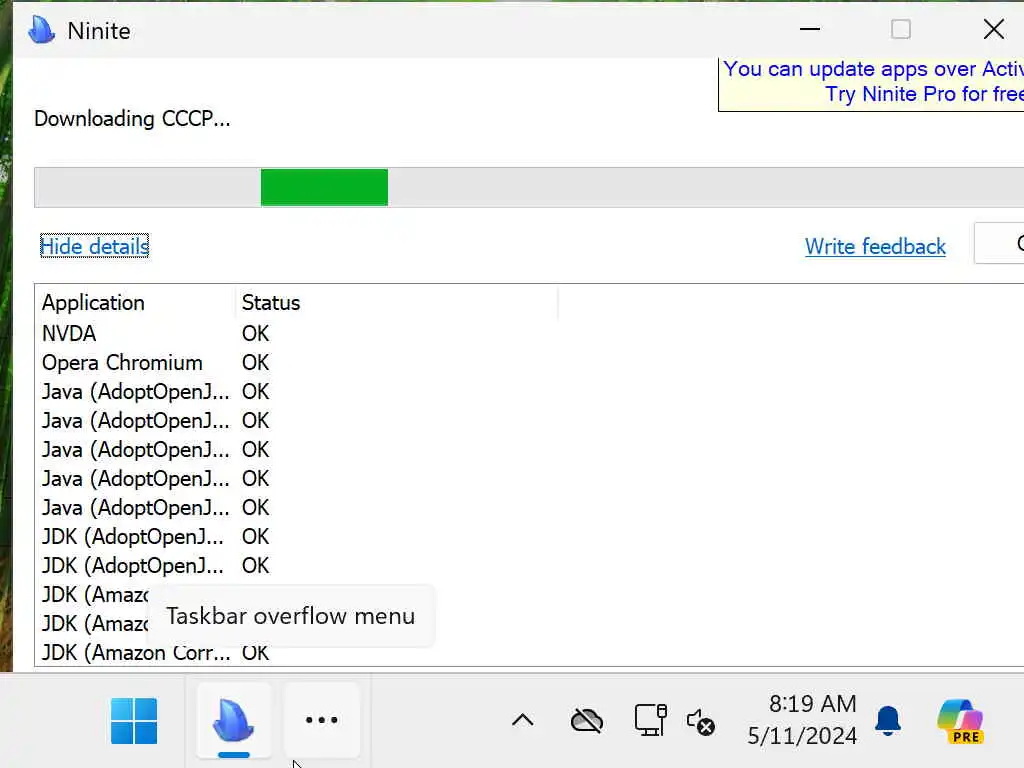This screenshot has height=768, width=1024.
Task: Open the notification bell icon
Action: coord(888,721)
